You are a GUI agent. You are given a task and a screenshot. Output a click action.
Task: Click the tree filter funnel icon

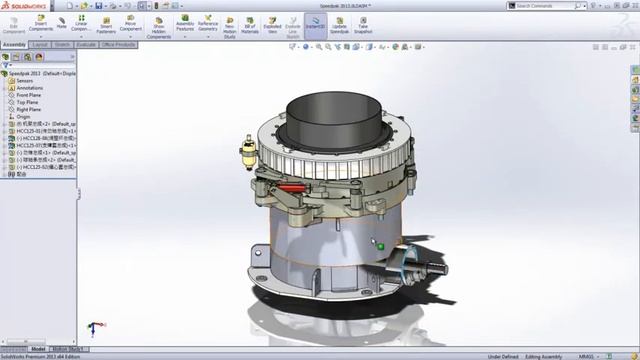[6, 65]
